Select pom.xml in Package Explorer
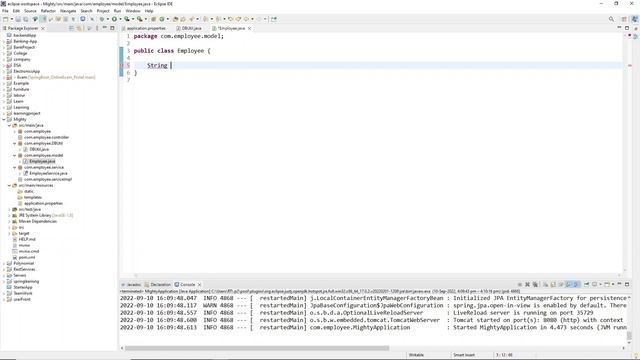 click(27, 257)
